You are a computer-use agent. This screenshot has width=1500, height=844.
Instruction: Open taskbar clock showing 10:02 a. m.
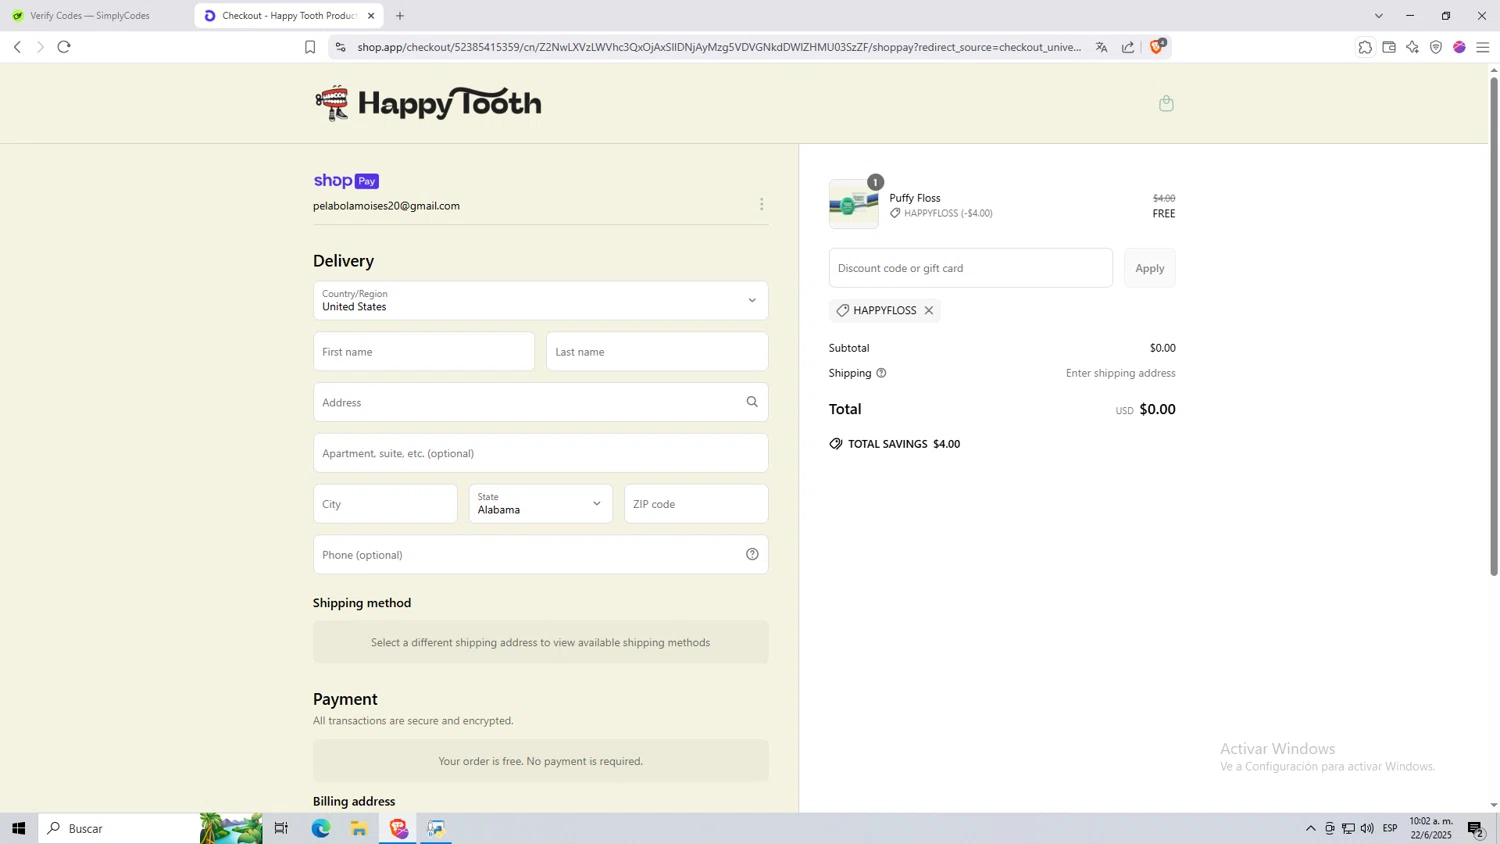pyautogui.click(x=1431, y=828)
